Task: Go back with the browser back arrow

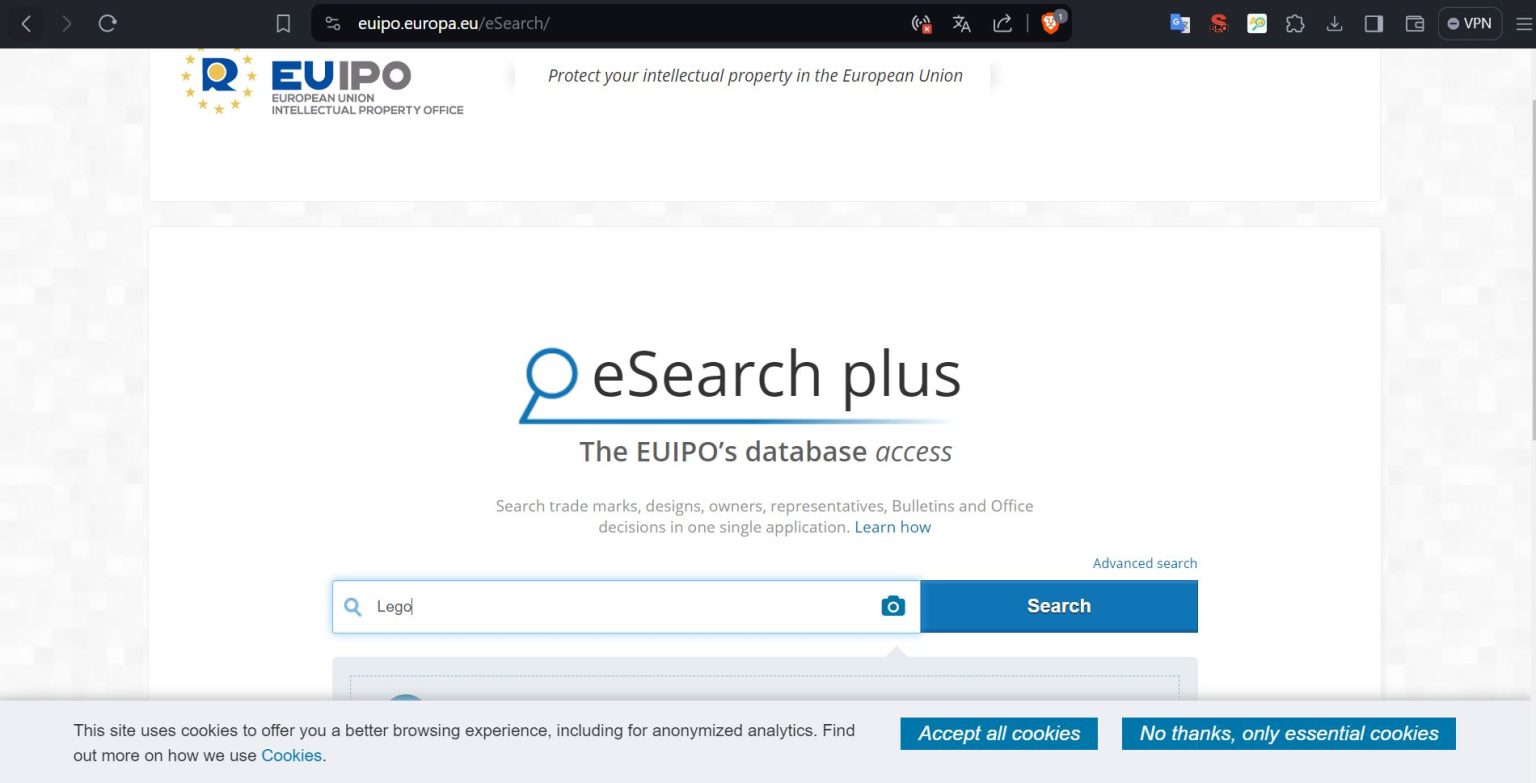Action: pos(27,23)
